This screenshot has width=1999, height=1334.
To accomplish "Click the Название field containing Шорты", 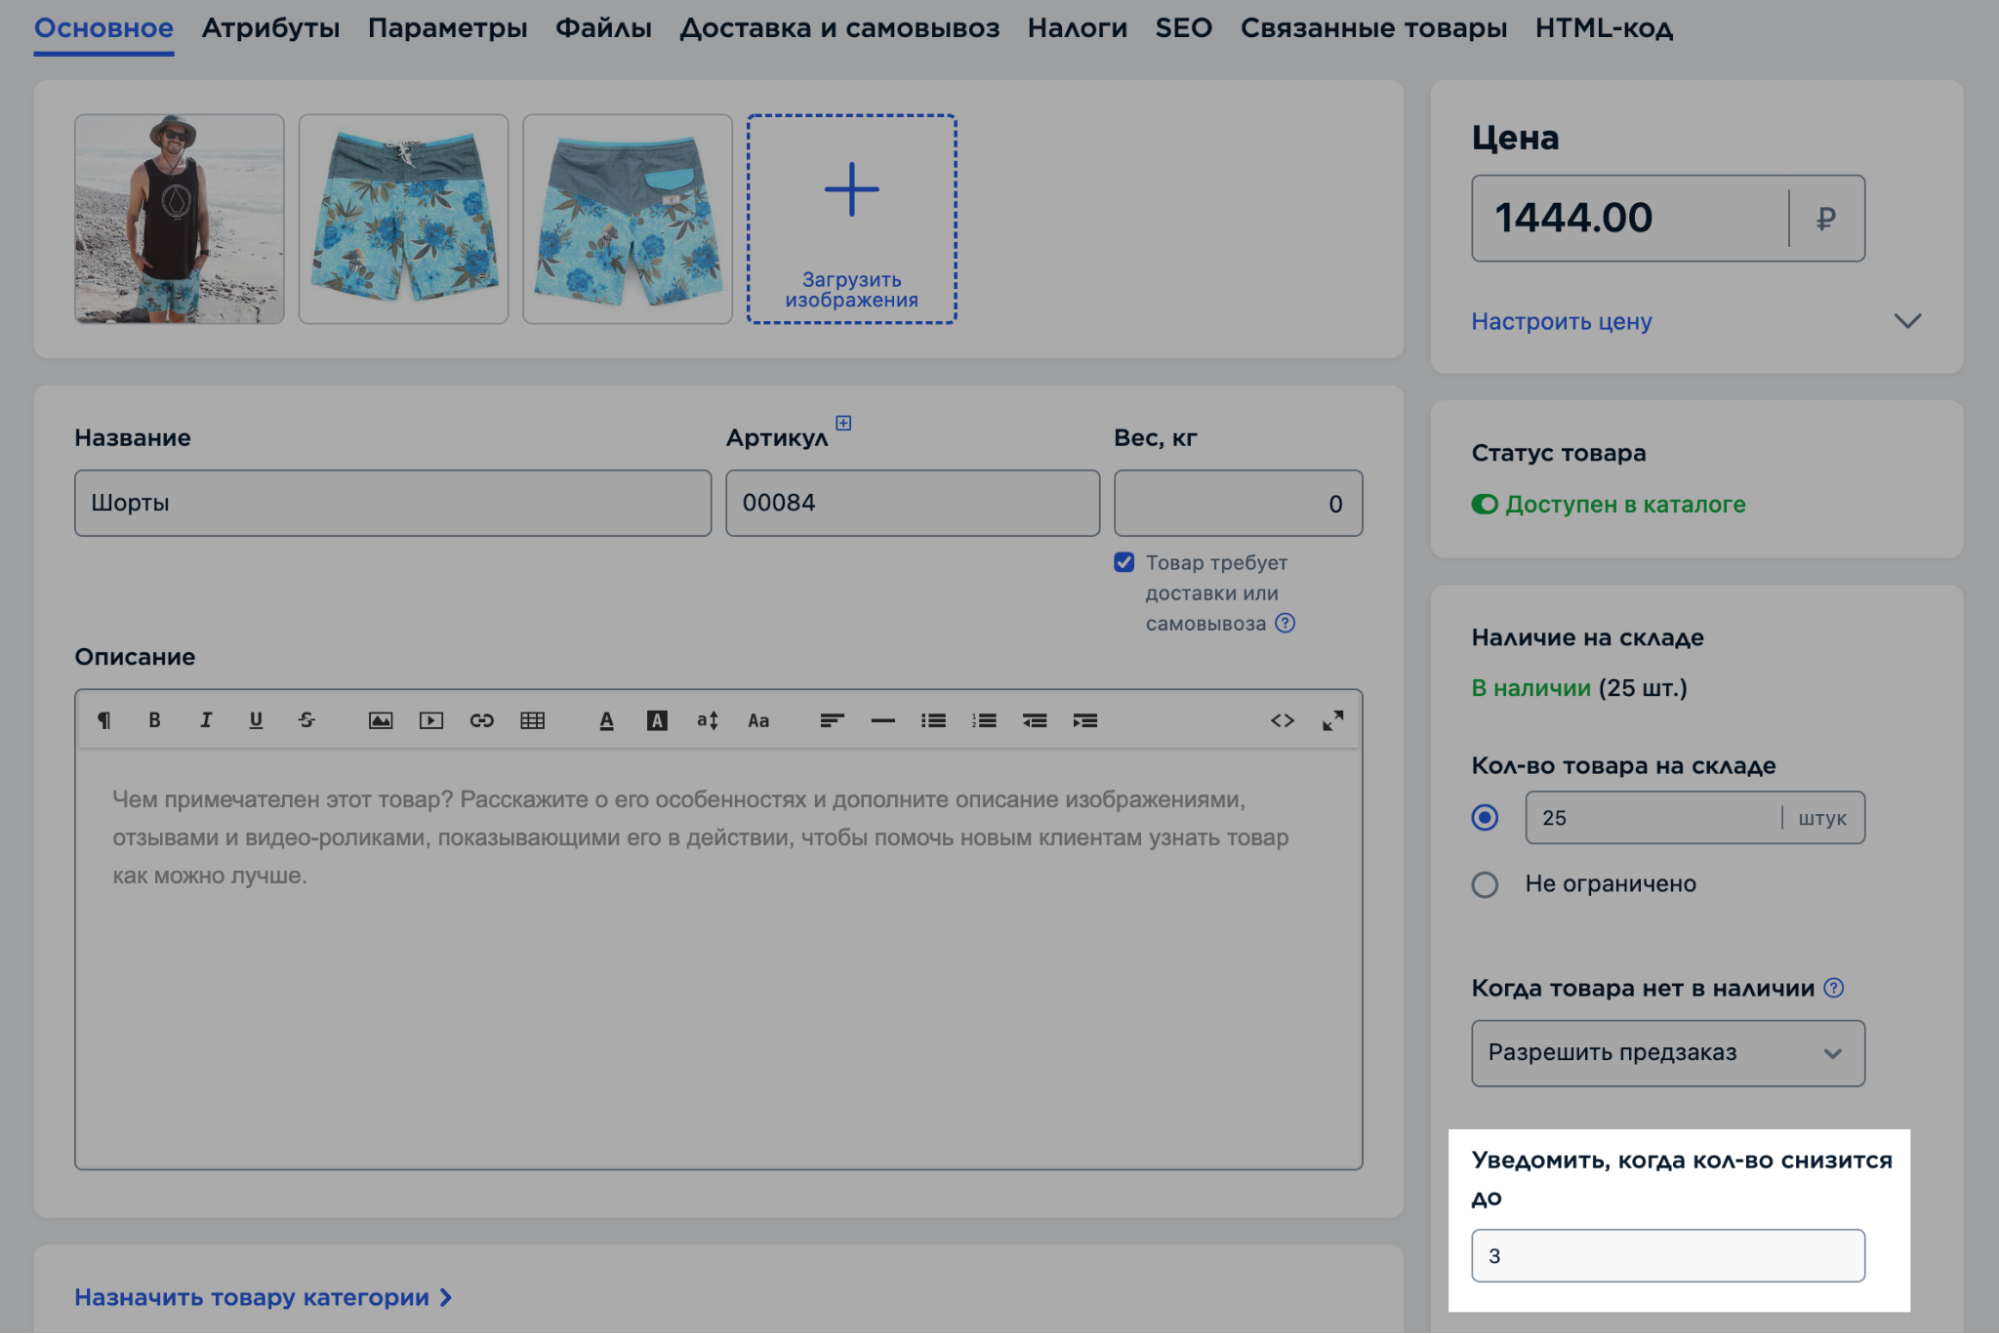I will (393, 503).
